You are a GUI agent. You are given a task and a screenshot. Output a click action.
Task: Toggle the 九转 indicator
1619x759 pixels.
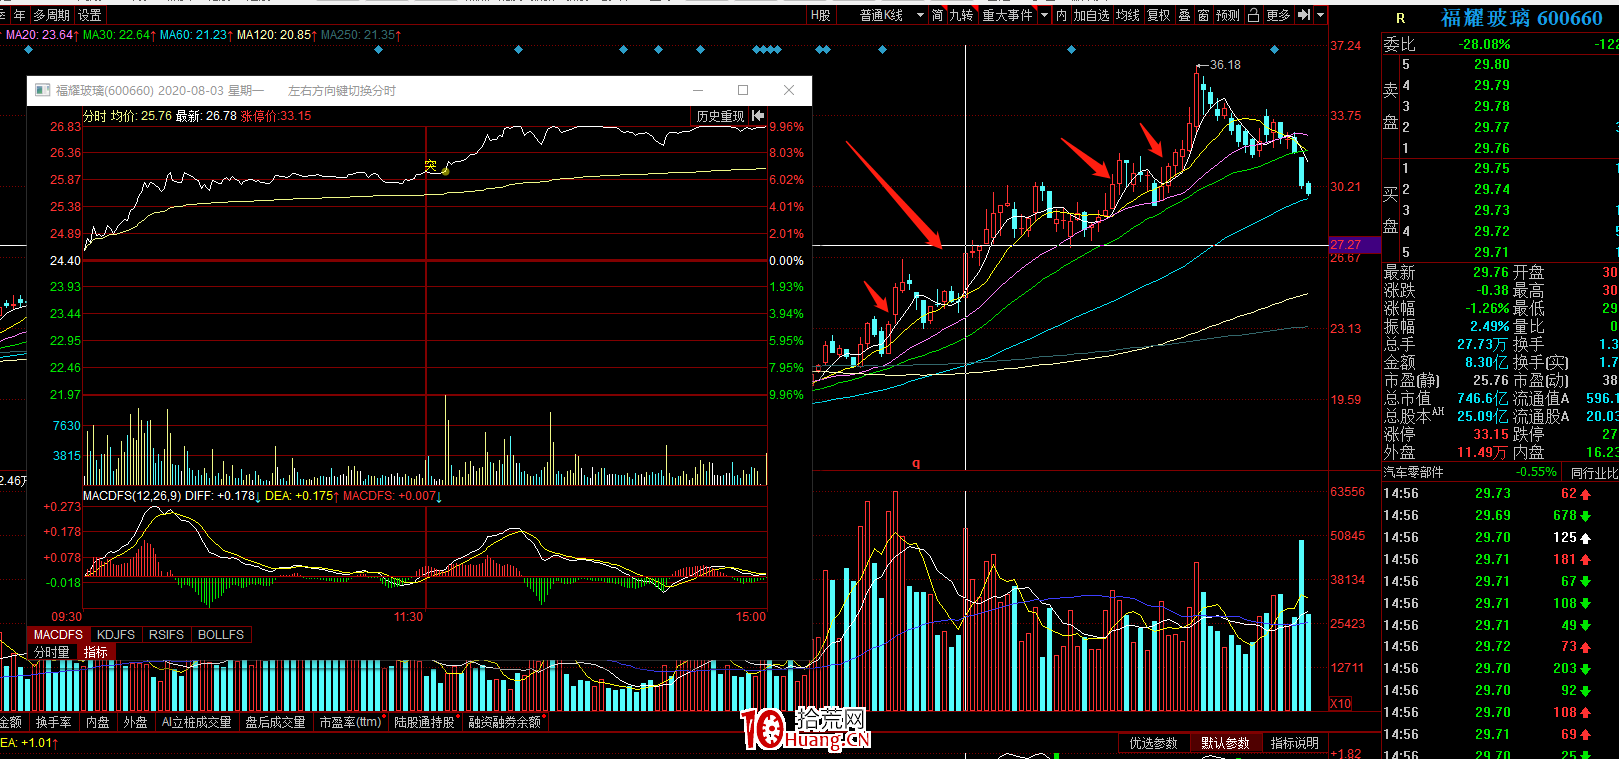click(961, 15)
